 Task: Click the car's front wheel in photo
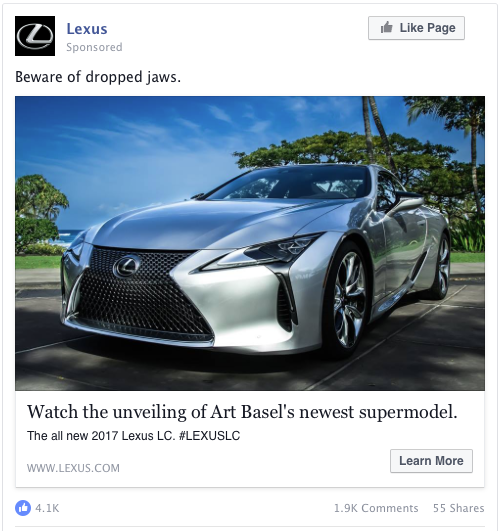[x=348, y=300]
